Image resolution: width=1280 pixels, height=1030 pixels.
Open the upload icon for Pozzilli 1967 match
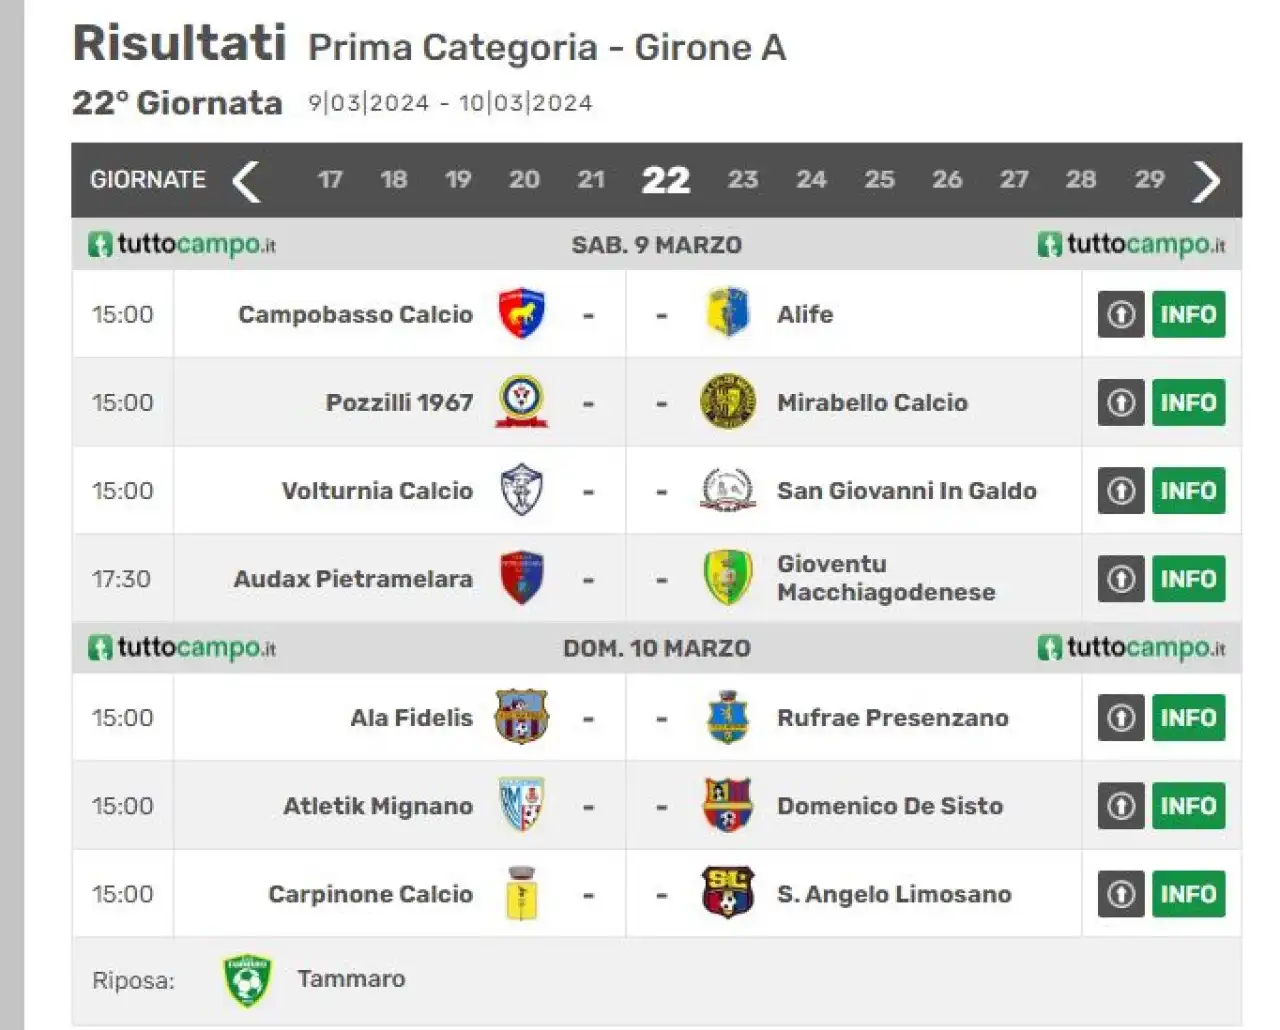pos(1121,403)
